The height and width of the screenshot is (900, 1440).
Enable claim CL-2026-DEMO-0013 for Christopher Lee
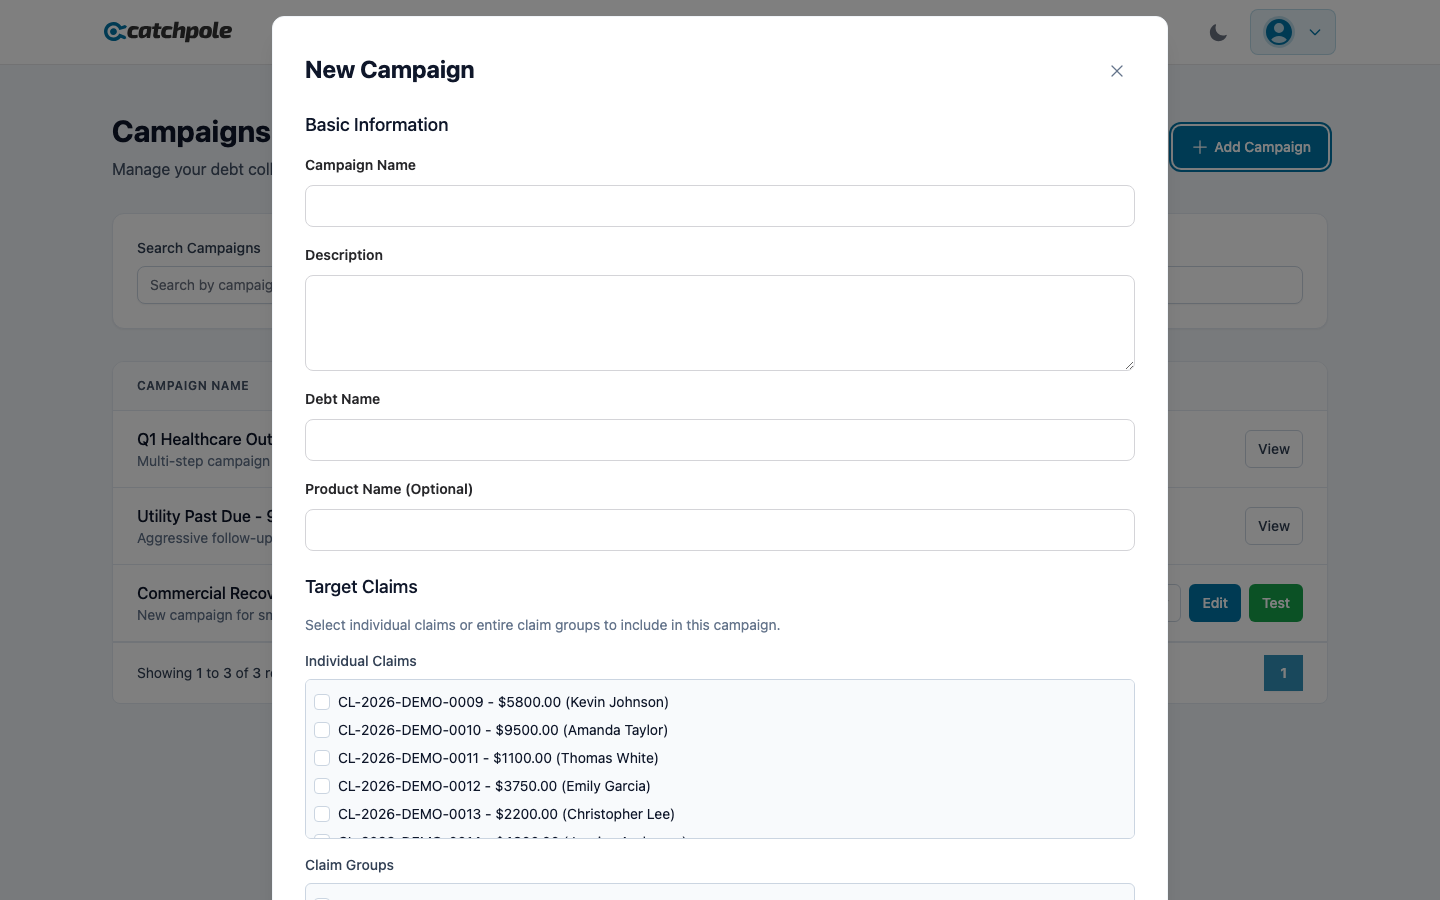(x=322, y=814)
